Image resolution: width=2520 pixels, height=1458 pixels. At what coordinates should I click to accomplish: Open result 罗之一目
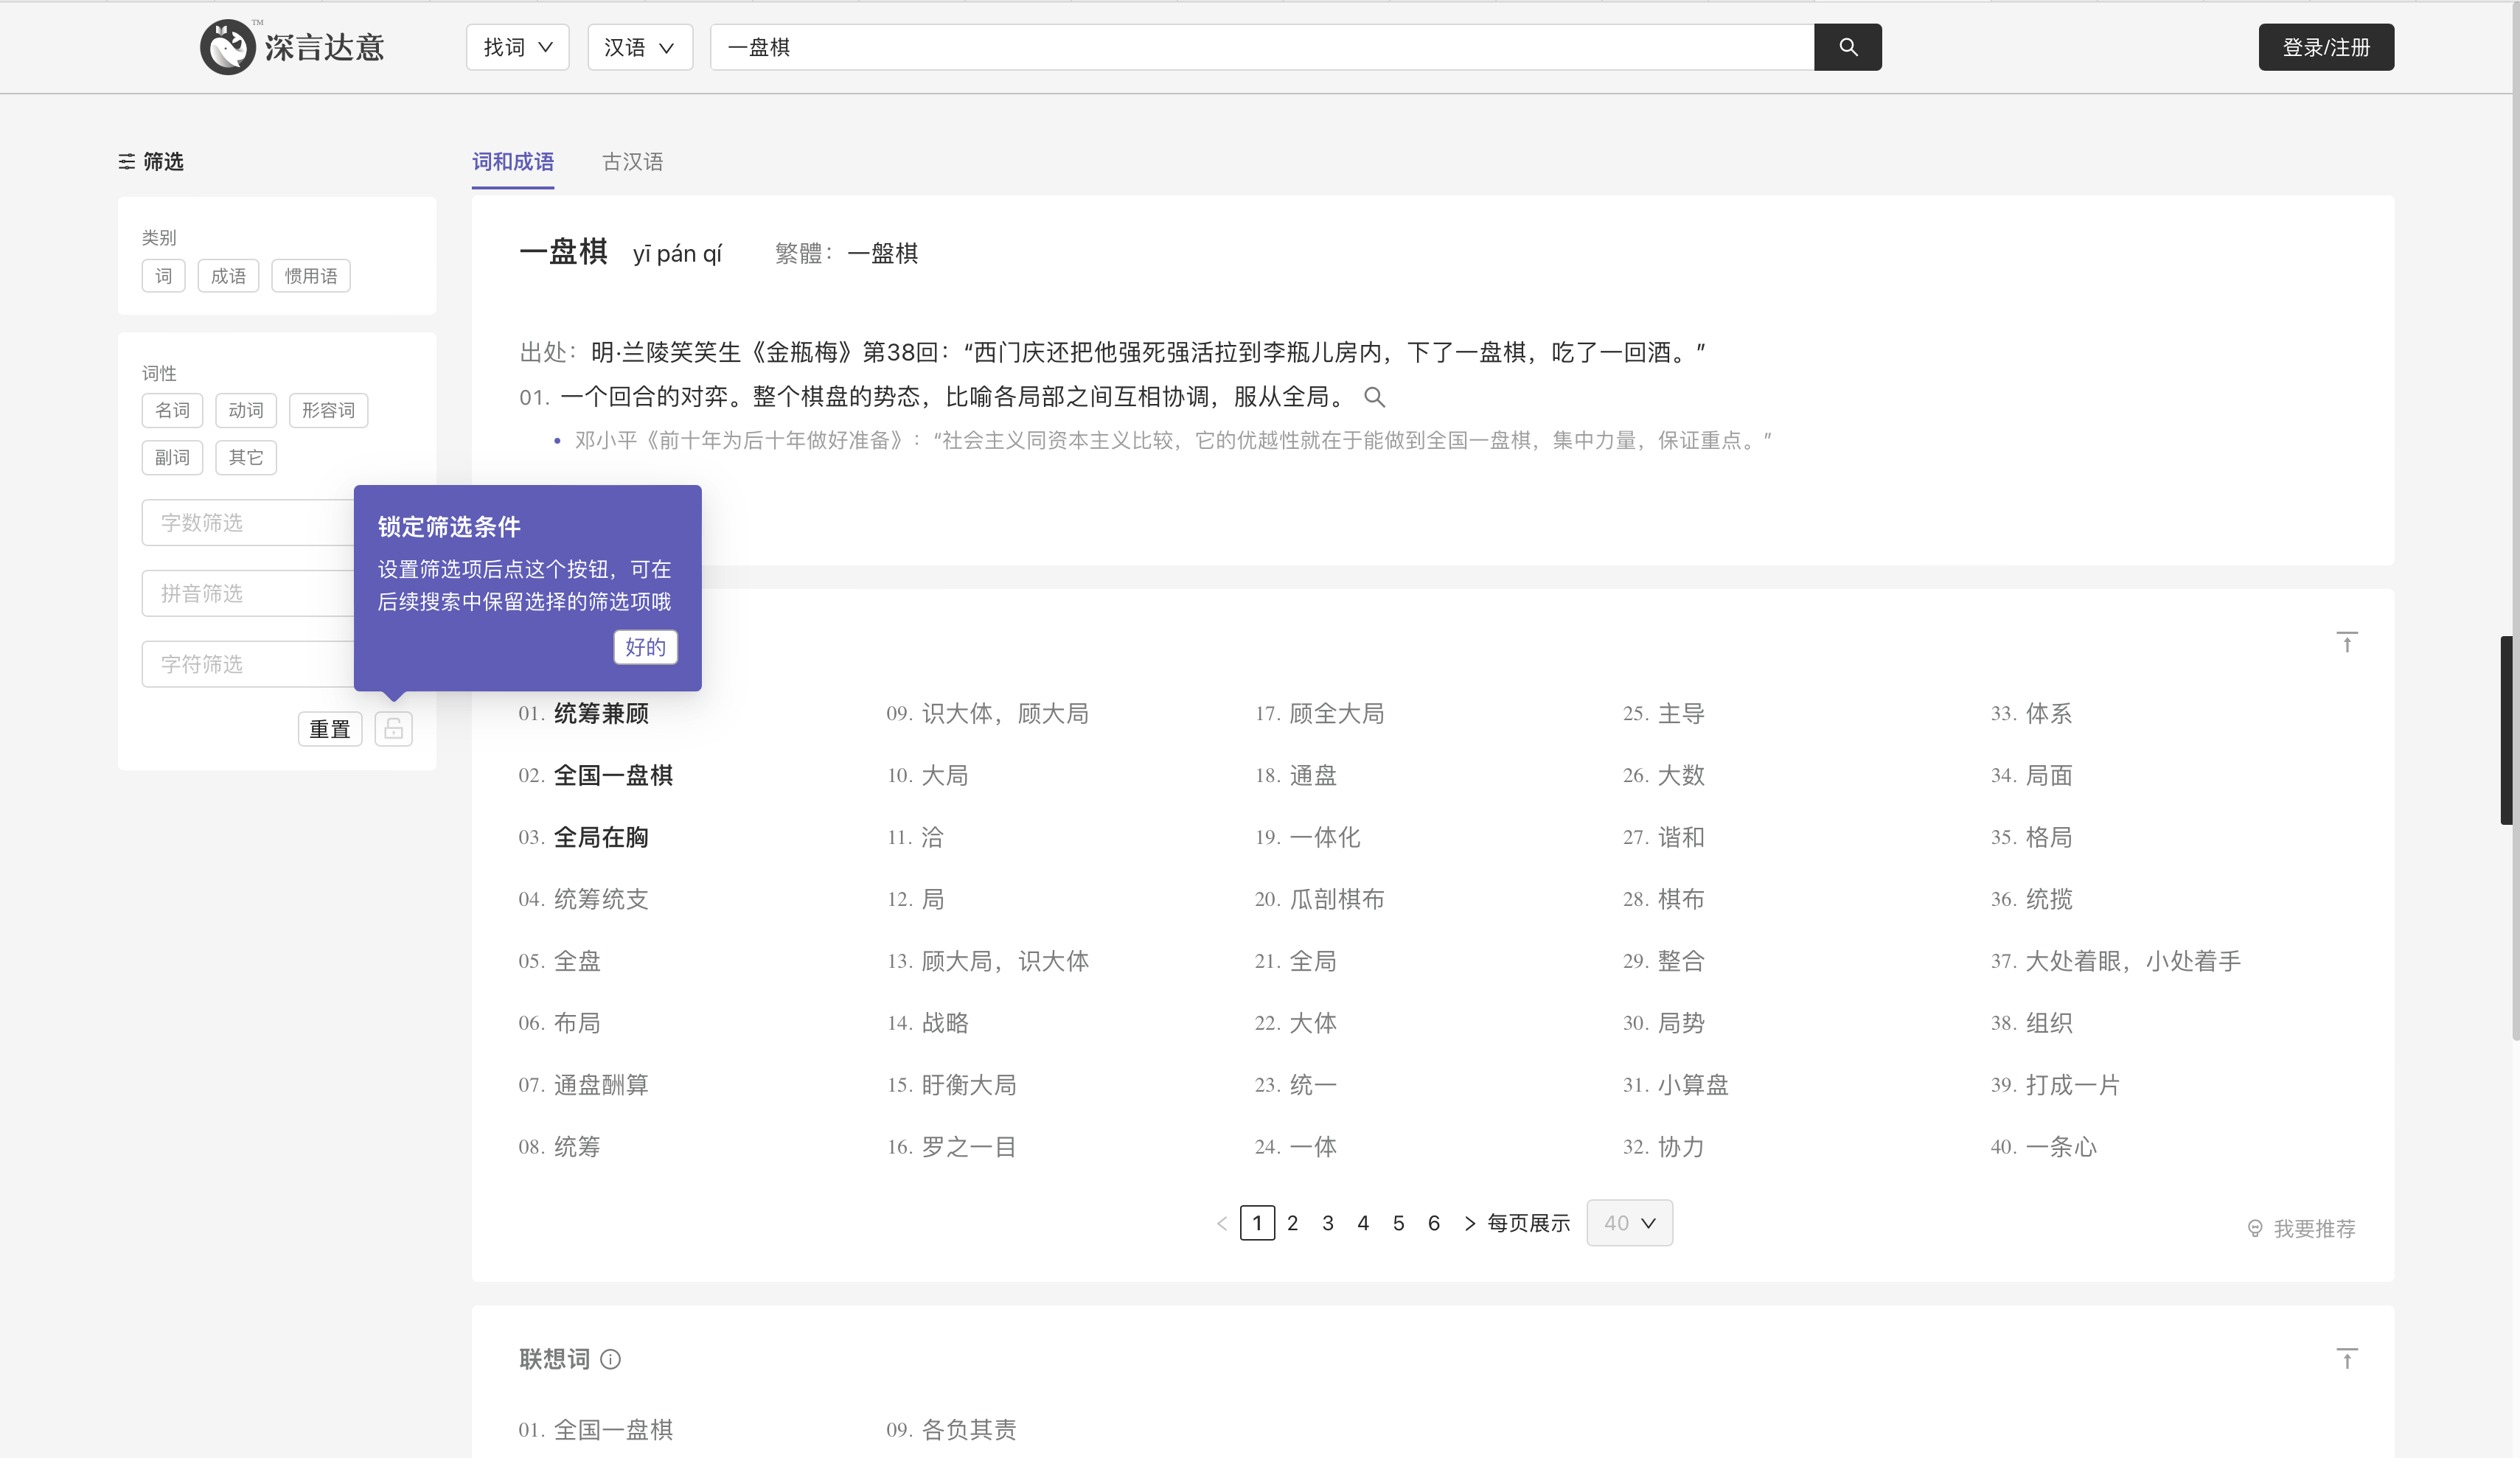click(969, 1147)
